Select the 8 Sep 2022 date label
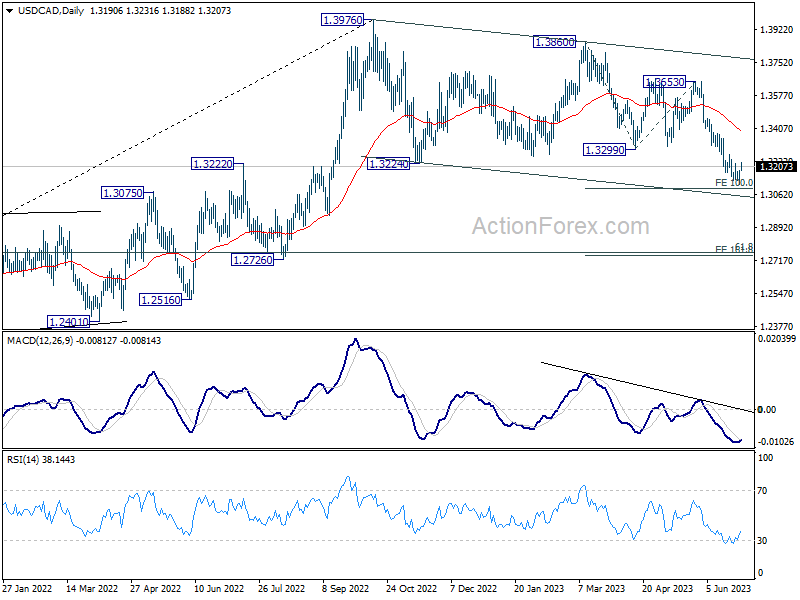The image size is (800, 600). click(x=345, y=588)
